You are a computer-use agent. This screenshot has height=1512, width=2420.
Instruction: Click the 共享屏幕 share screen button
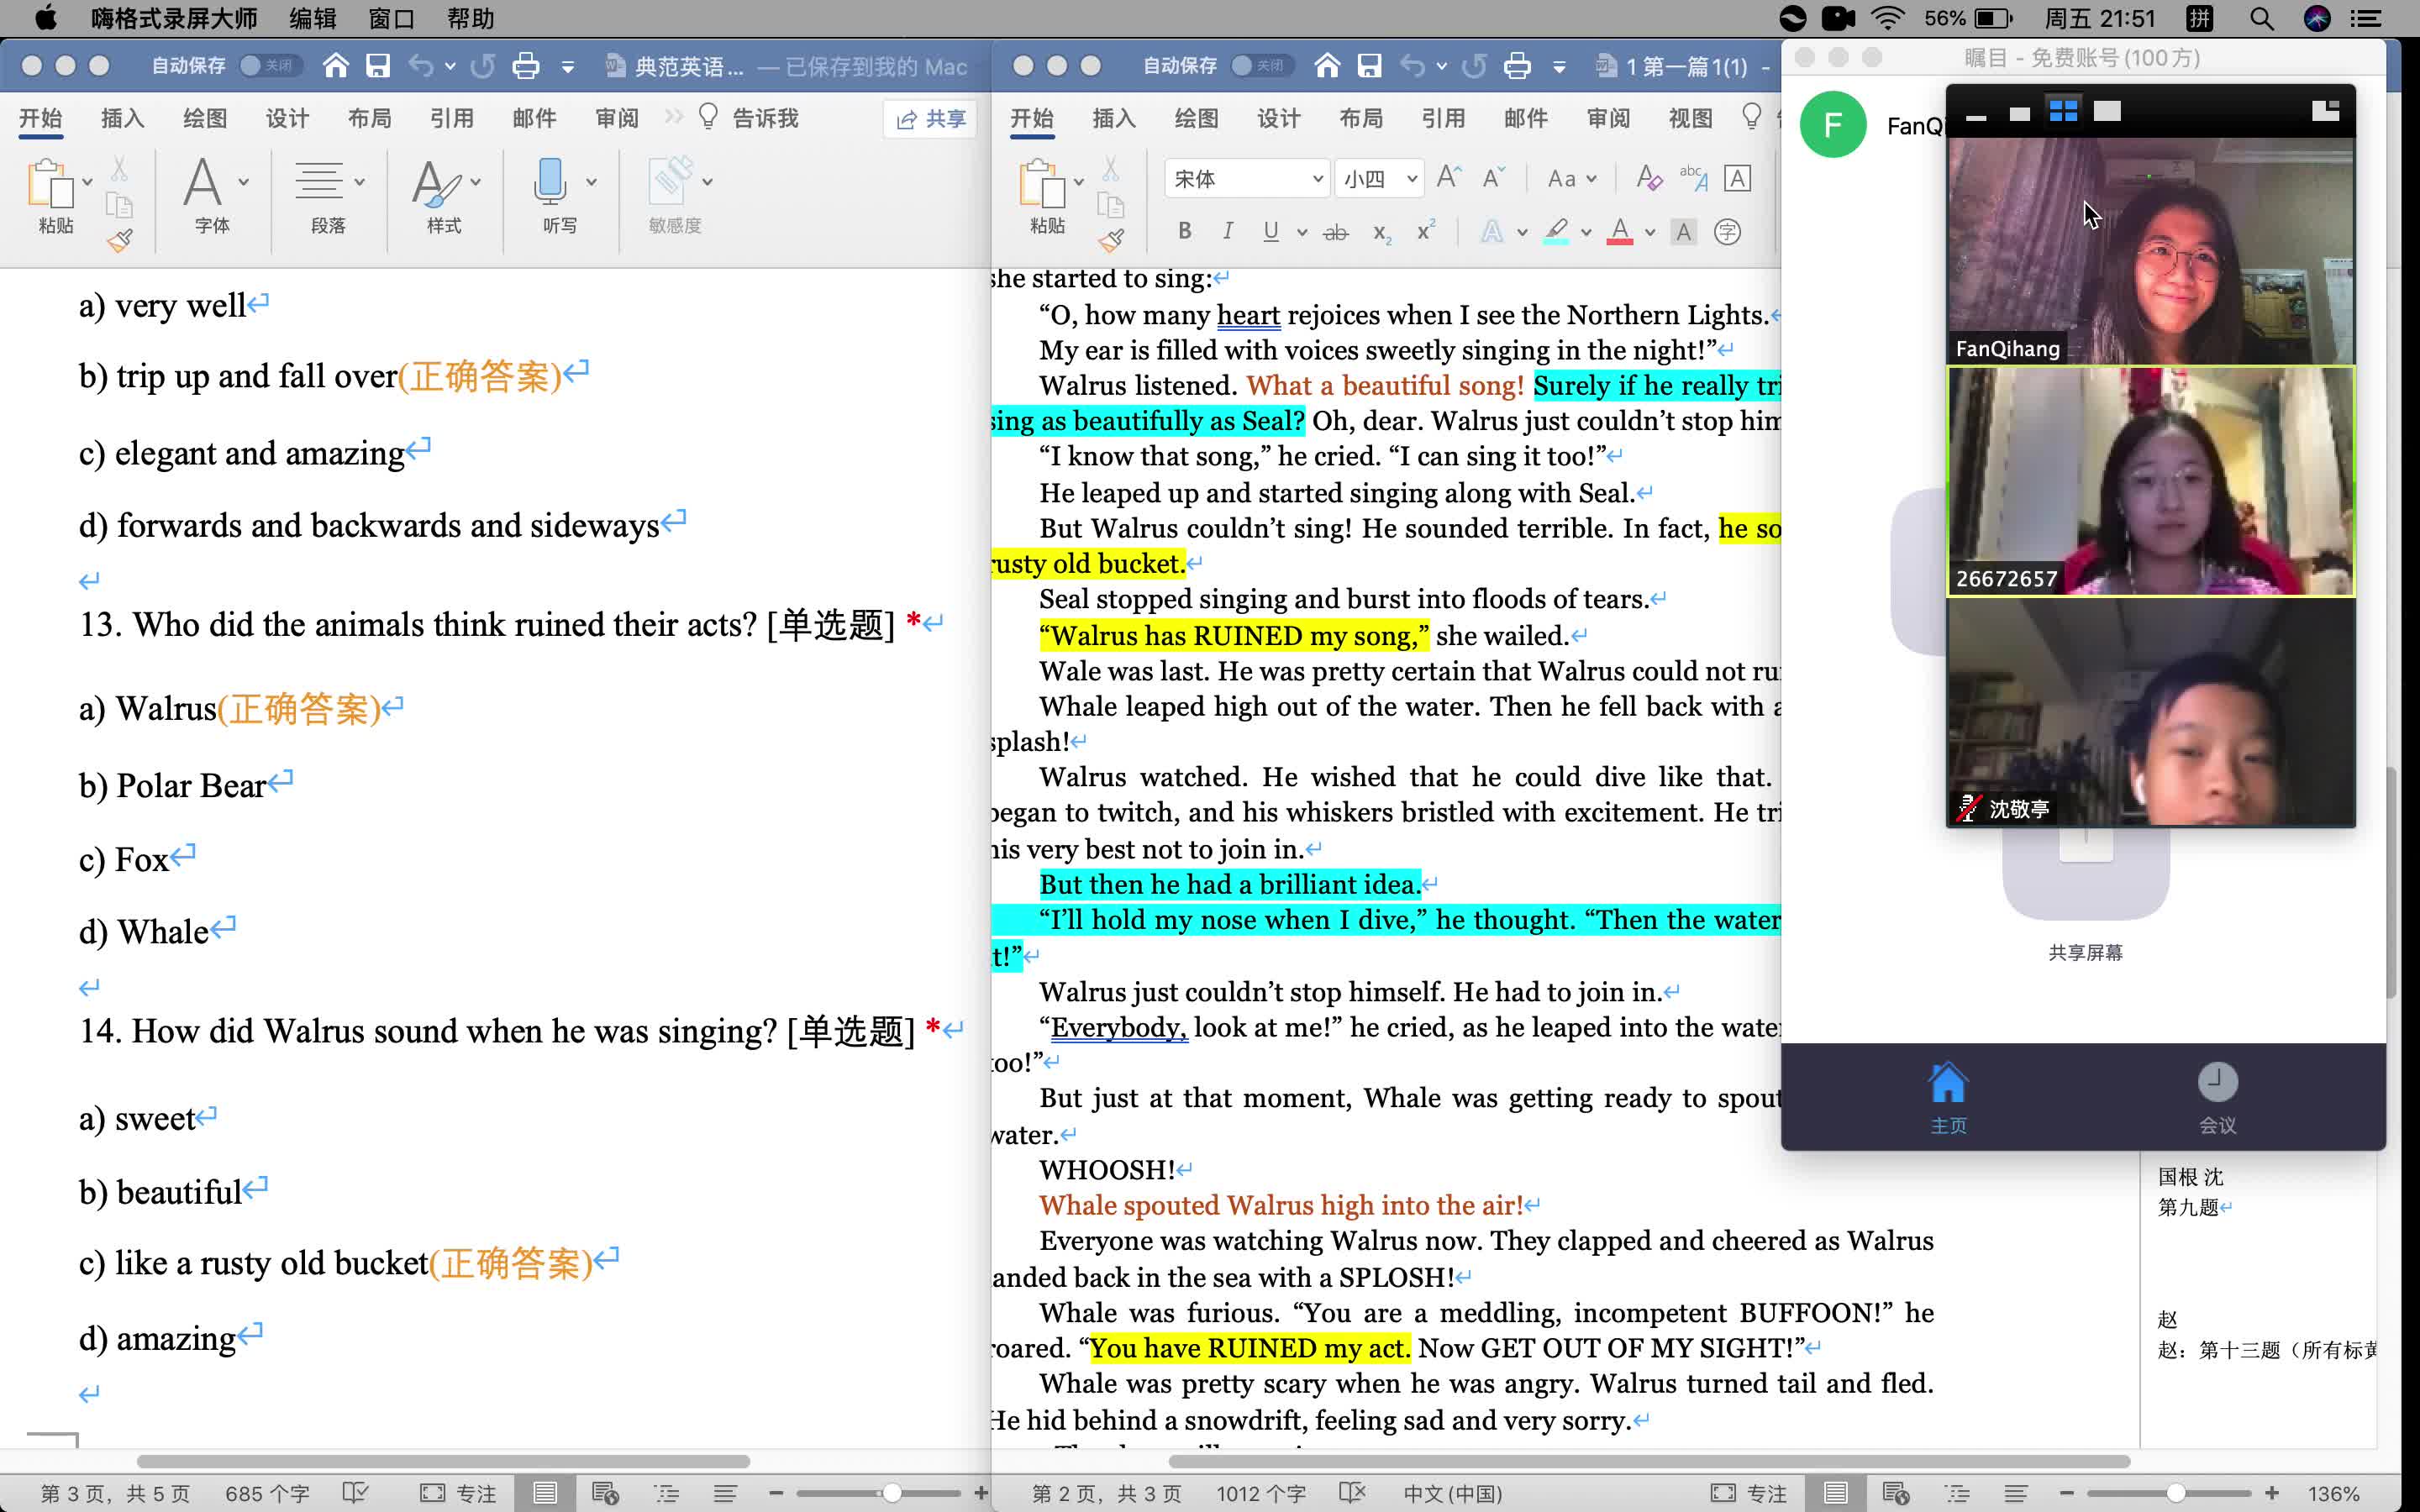click(x=2086, y=889)
